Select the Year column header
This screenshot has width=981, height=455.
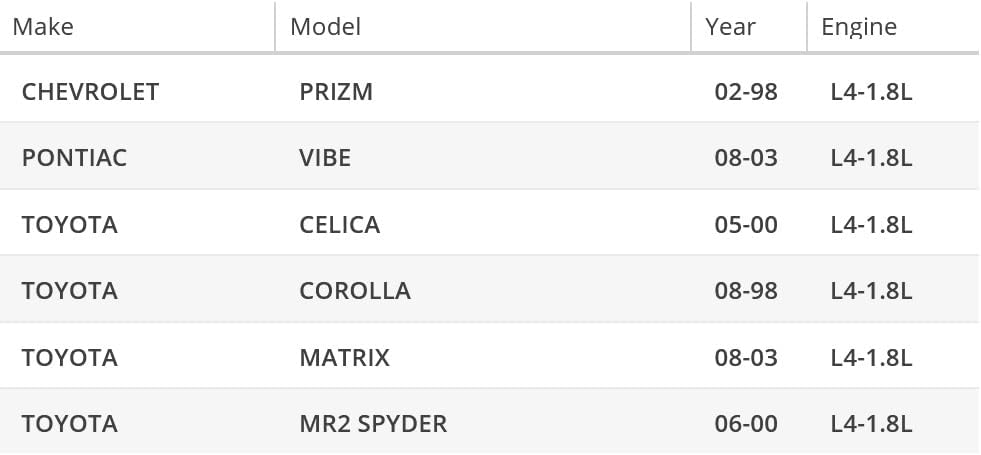point(730,27)
